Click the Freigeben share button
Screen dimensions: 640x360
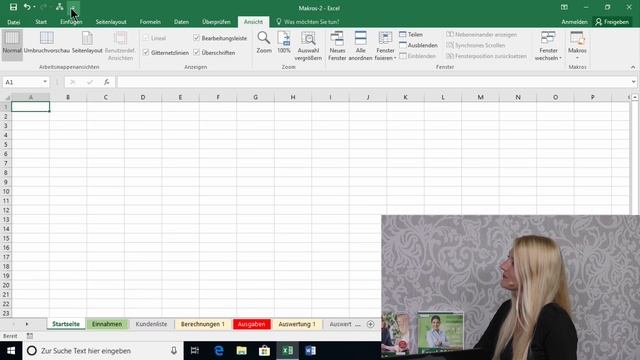pyautogui.click(x=612, y=22)
